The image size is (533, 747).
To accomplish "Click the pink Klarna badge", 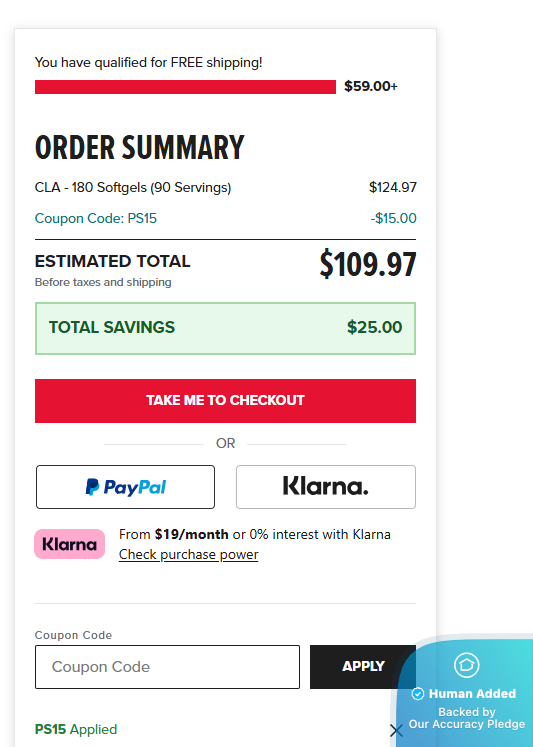I will coord(70,544).
